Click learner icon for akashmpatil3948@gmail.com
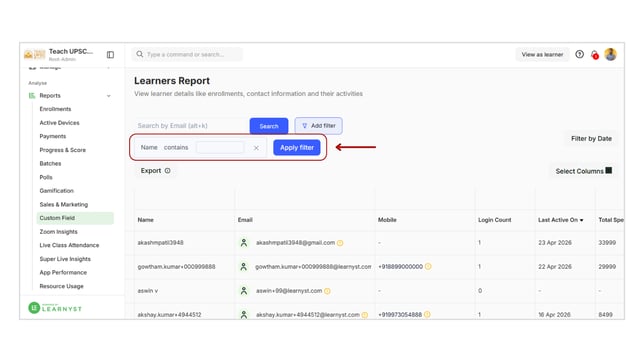 244,243
